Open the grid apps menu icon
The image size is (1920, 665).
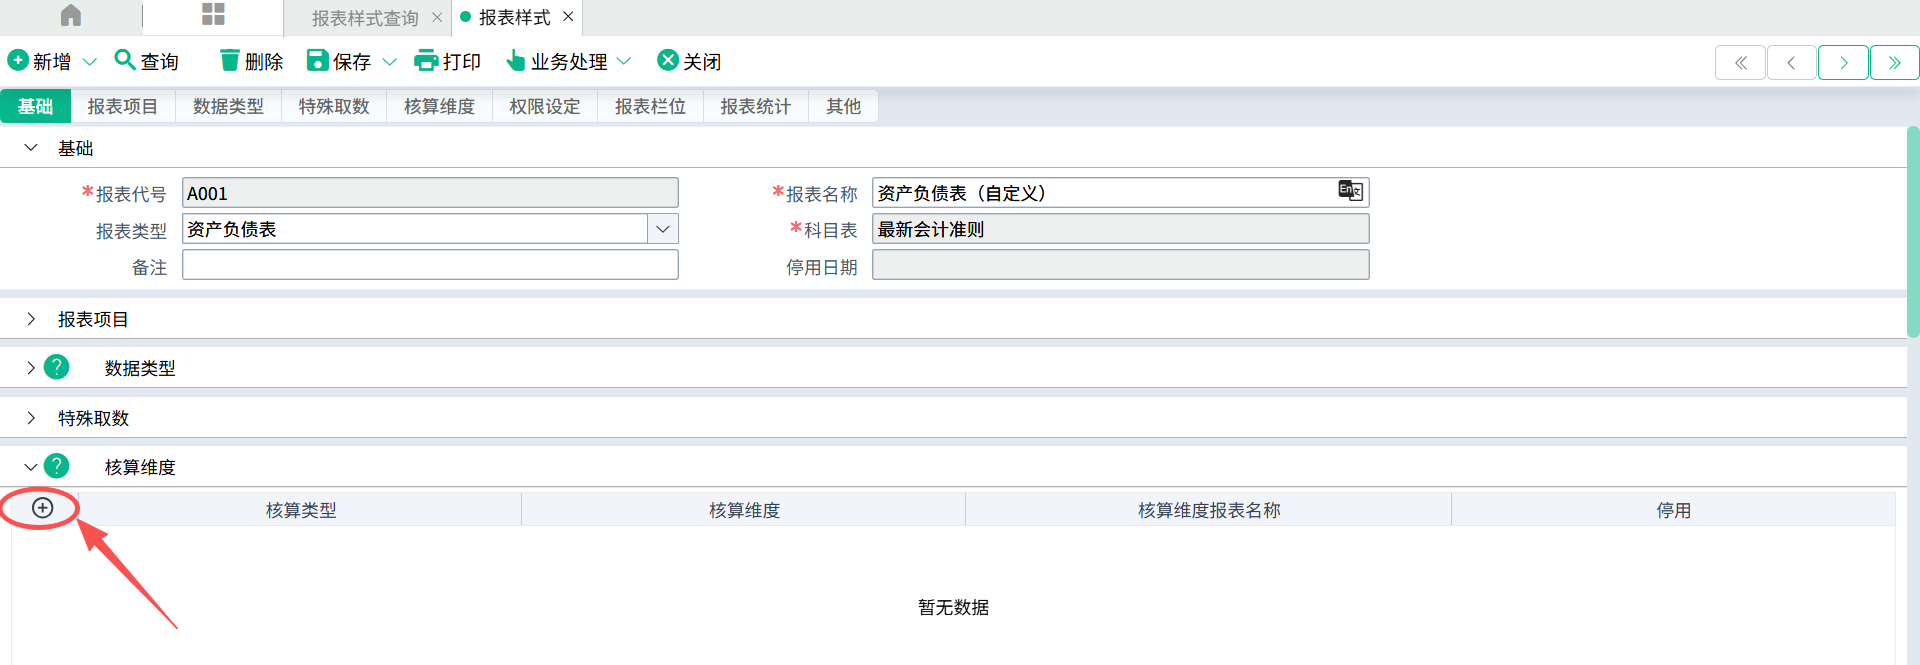(213, 14)
